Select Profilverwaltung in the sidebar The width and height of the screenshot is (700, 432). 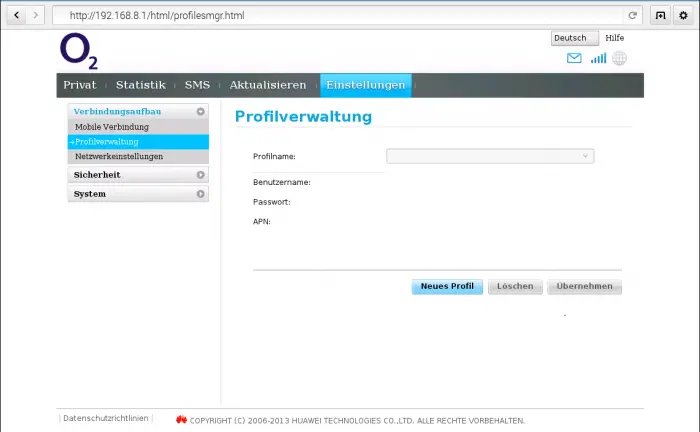coord(138,141)
